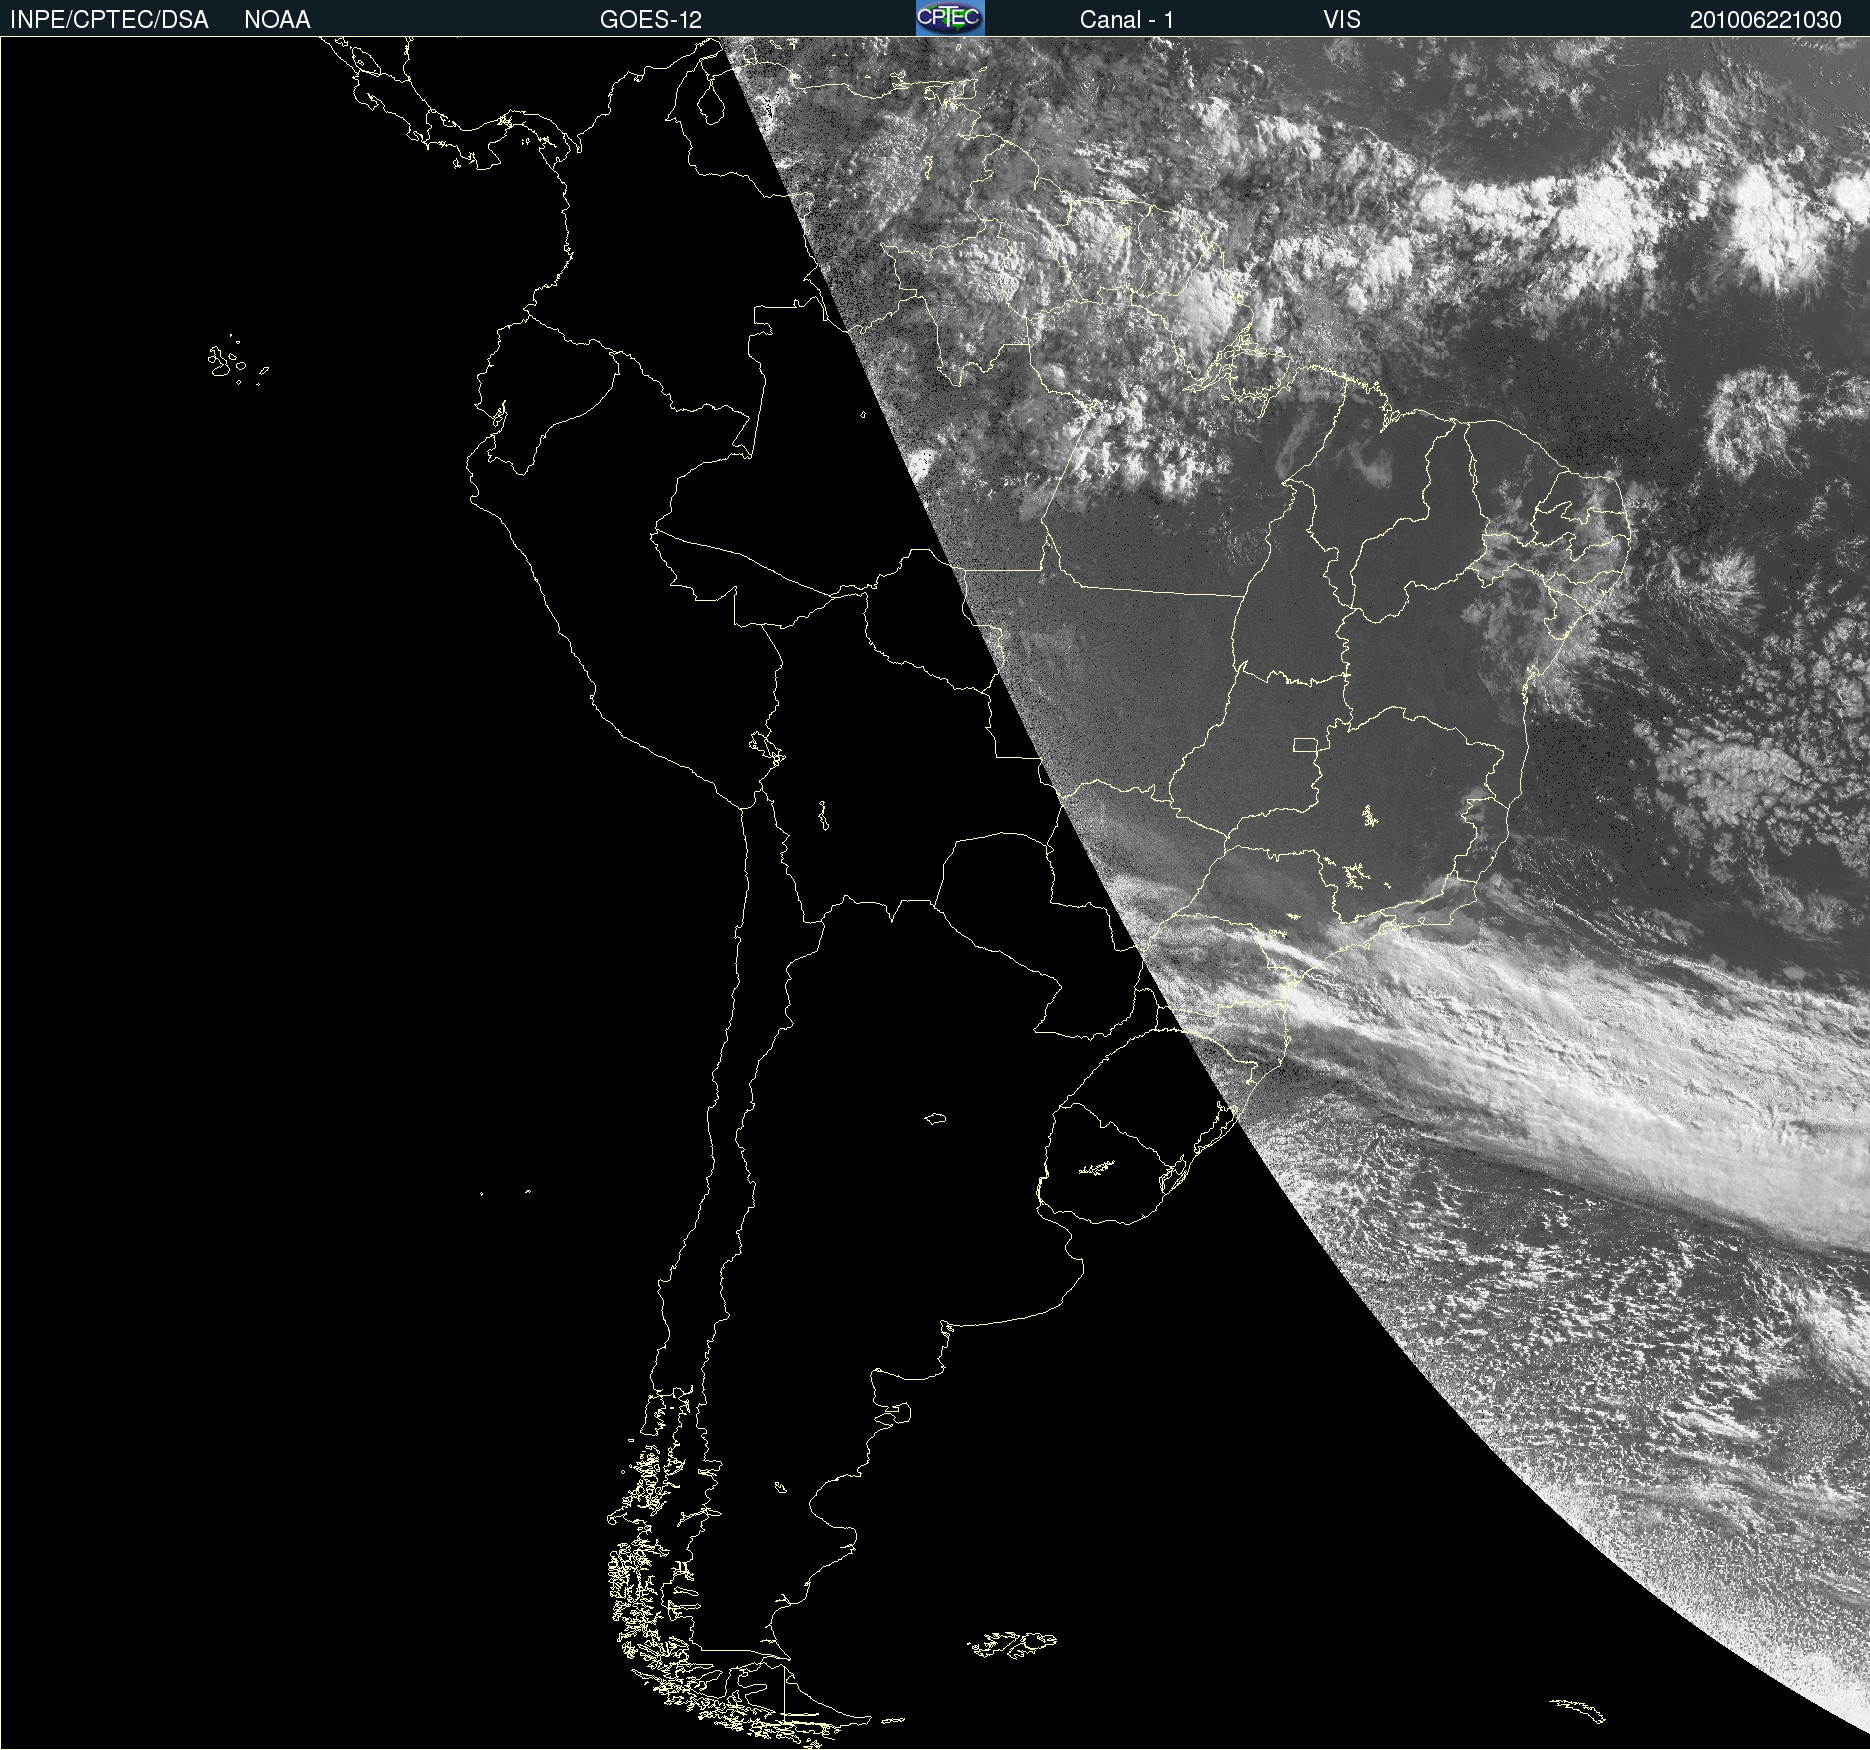Viewport: 1870px width, 1750px height.
Task: Click the INPE/CPTEC/DSA header label
Action: pos(109,20)
